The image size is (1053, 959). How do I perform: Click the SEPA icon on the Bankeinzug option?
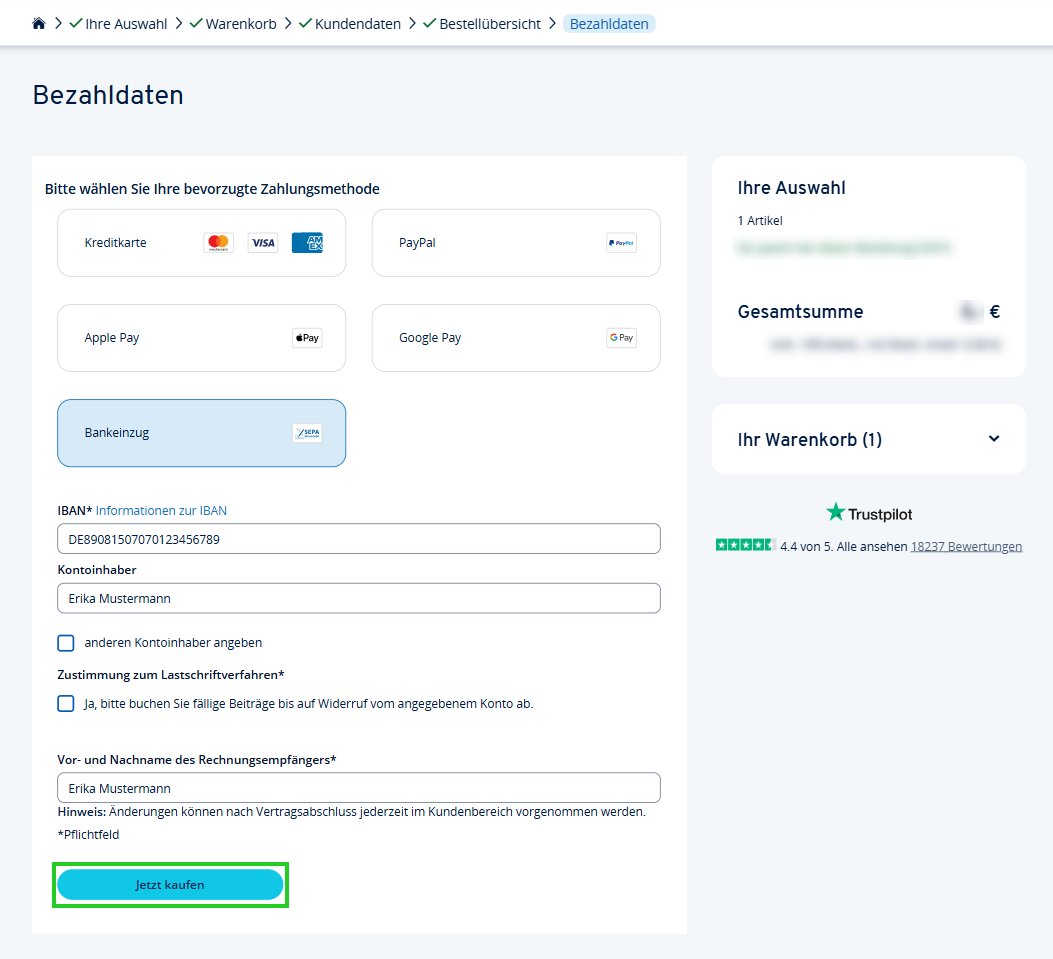pyautogui.click(x=307, y=432)
